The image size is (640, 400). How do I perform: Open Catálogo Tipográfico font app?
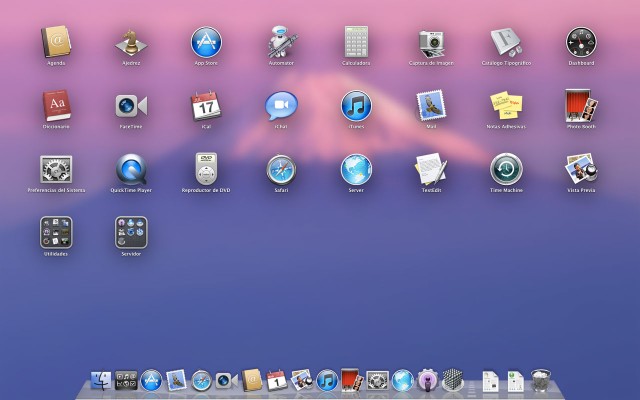coord(506,42)
